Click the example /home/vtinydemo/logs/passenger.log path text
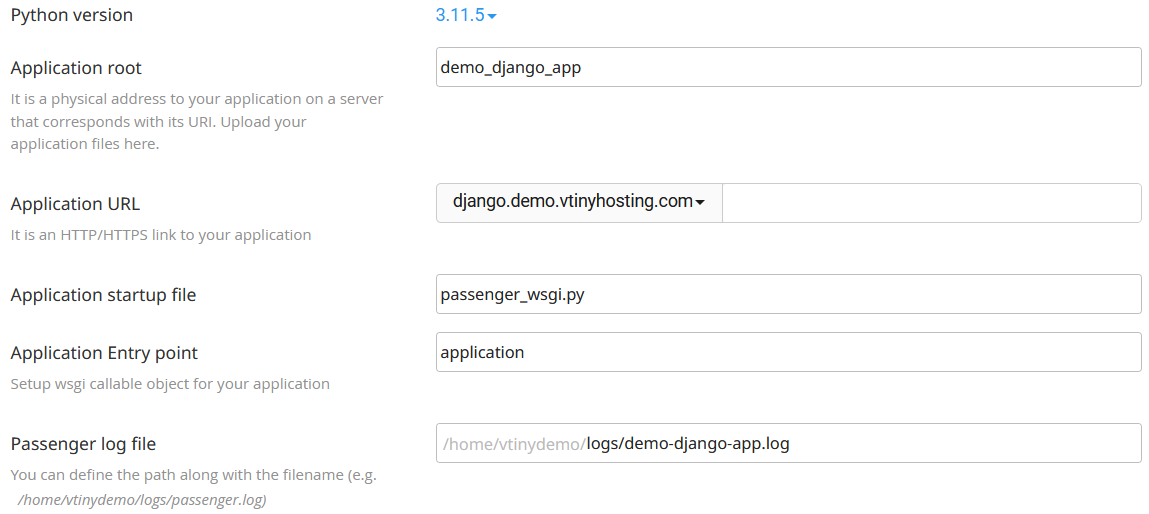The height and width of the screenshot is (514, 1149). coord(142,499)
